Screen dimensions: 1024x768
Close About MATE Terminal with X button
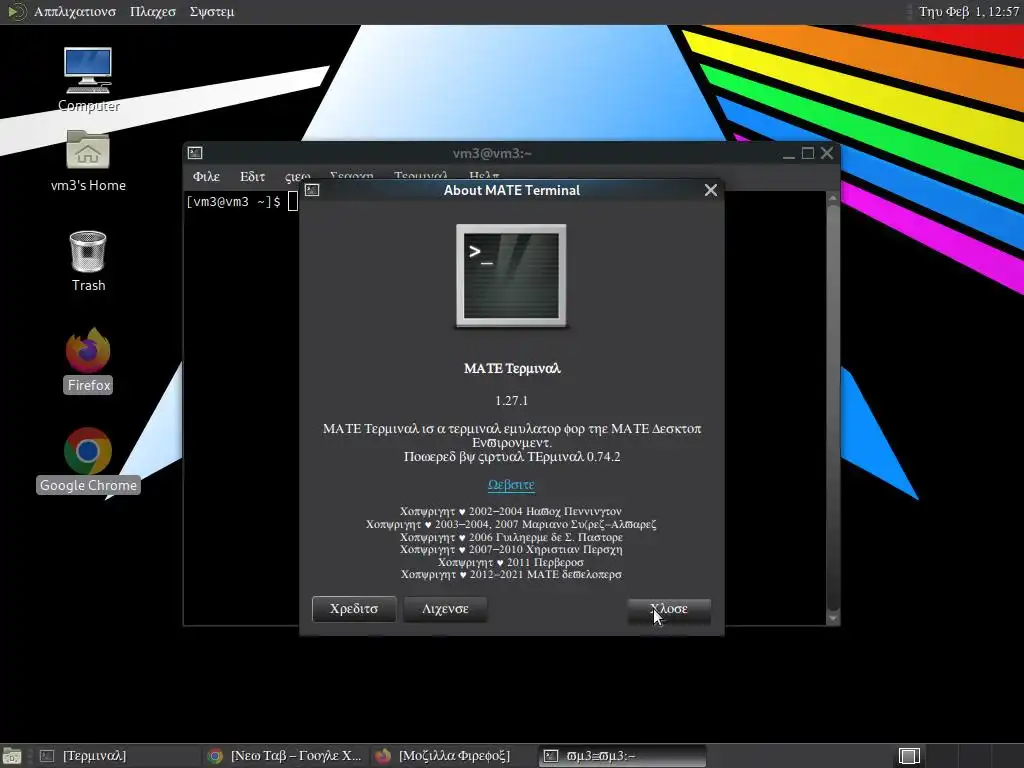711,190
